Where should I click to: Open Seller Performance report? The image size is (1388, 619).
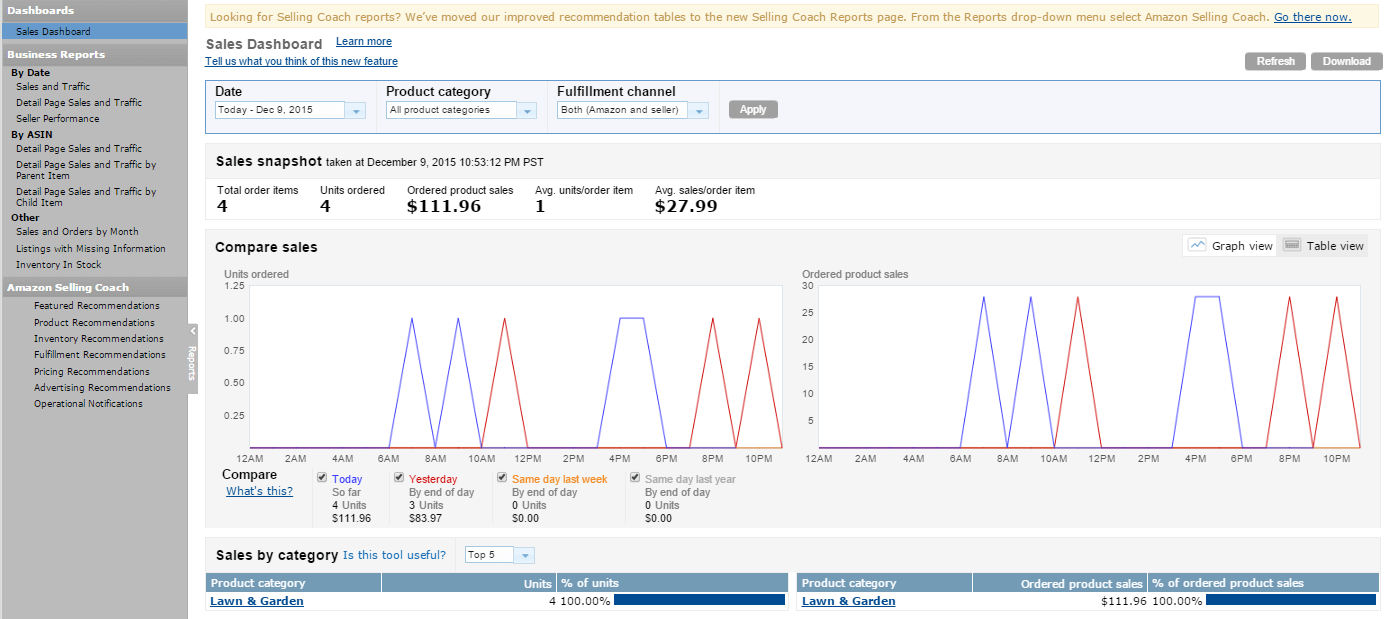tap(58, 119)
